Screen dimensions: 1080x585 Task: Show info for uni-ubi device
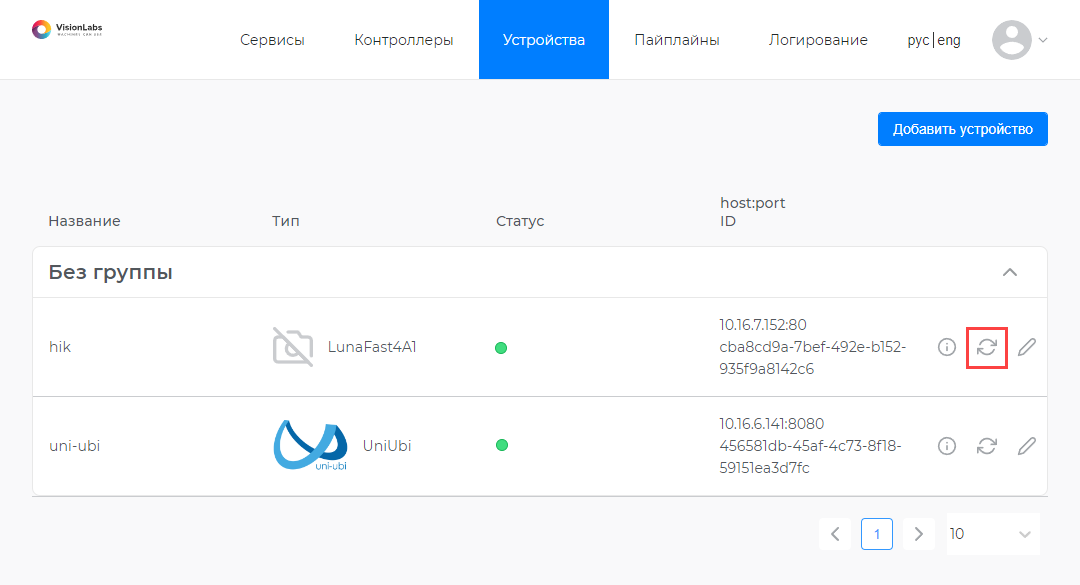point(947,447)
